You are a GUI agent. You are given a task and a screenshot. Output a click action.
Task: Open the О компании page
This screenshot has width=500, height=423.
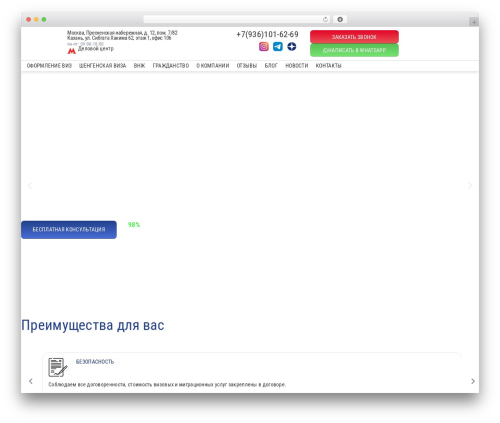coord(213,66)
